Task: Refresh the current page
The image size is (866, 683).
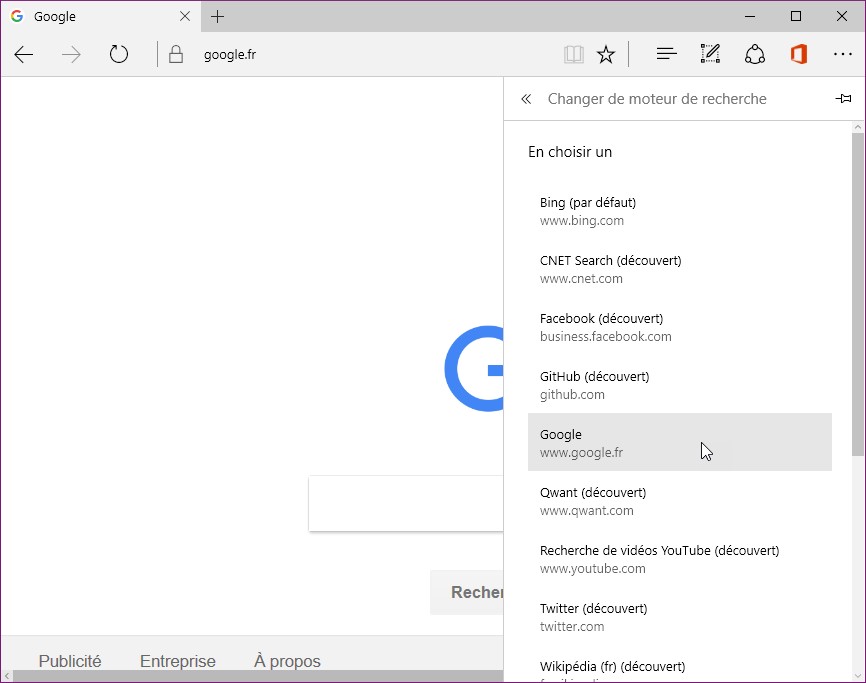Action: (119, 55)
